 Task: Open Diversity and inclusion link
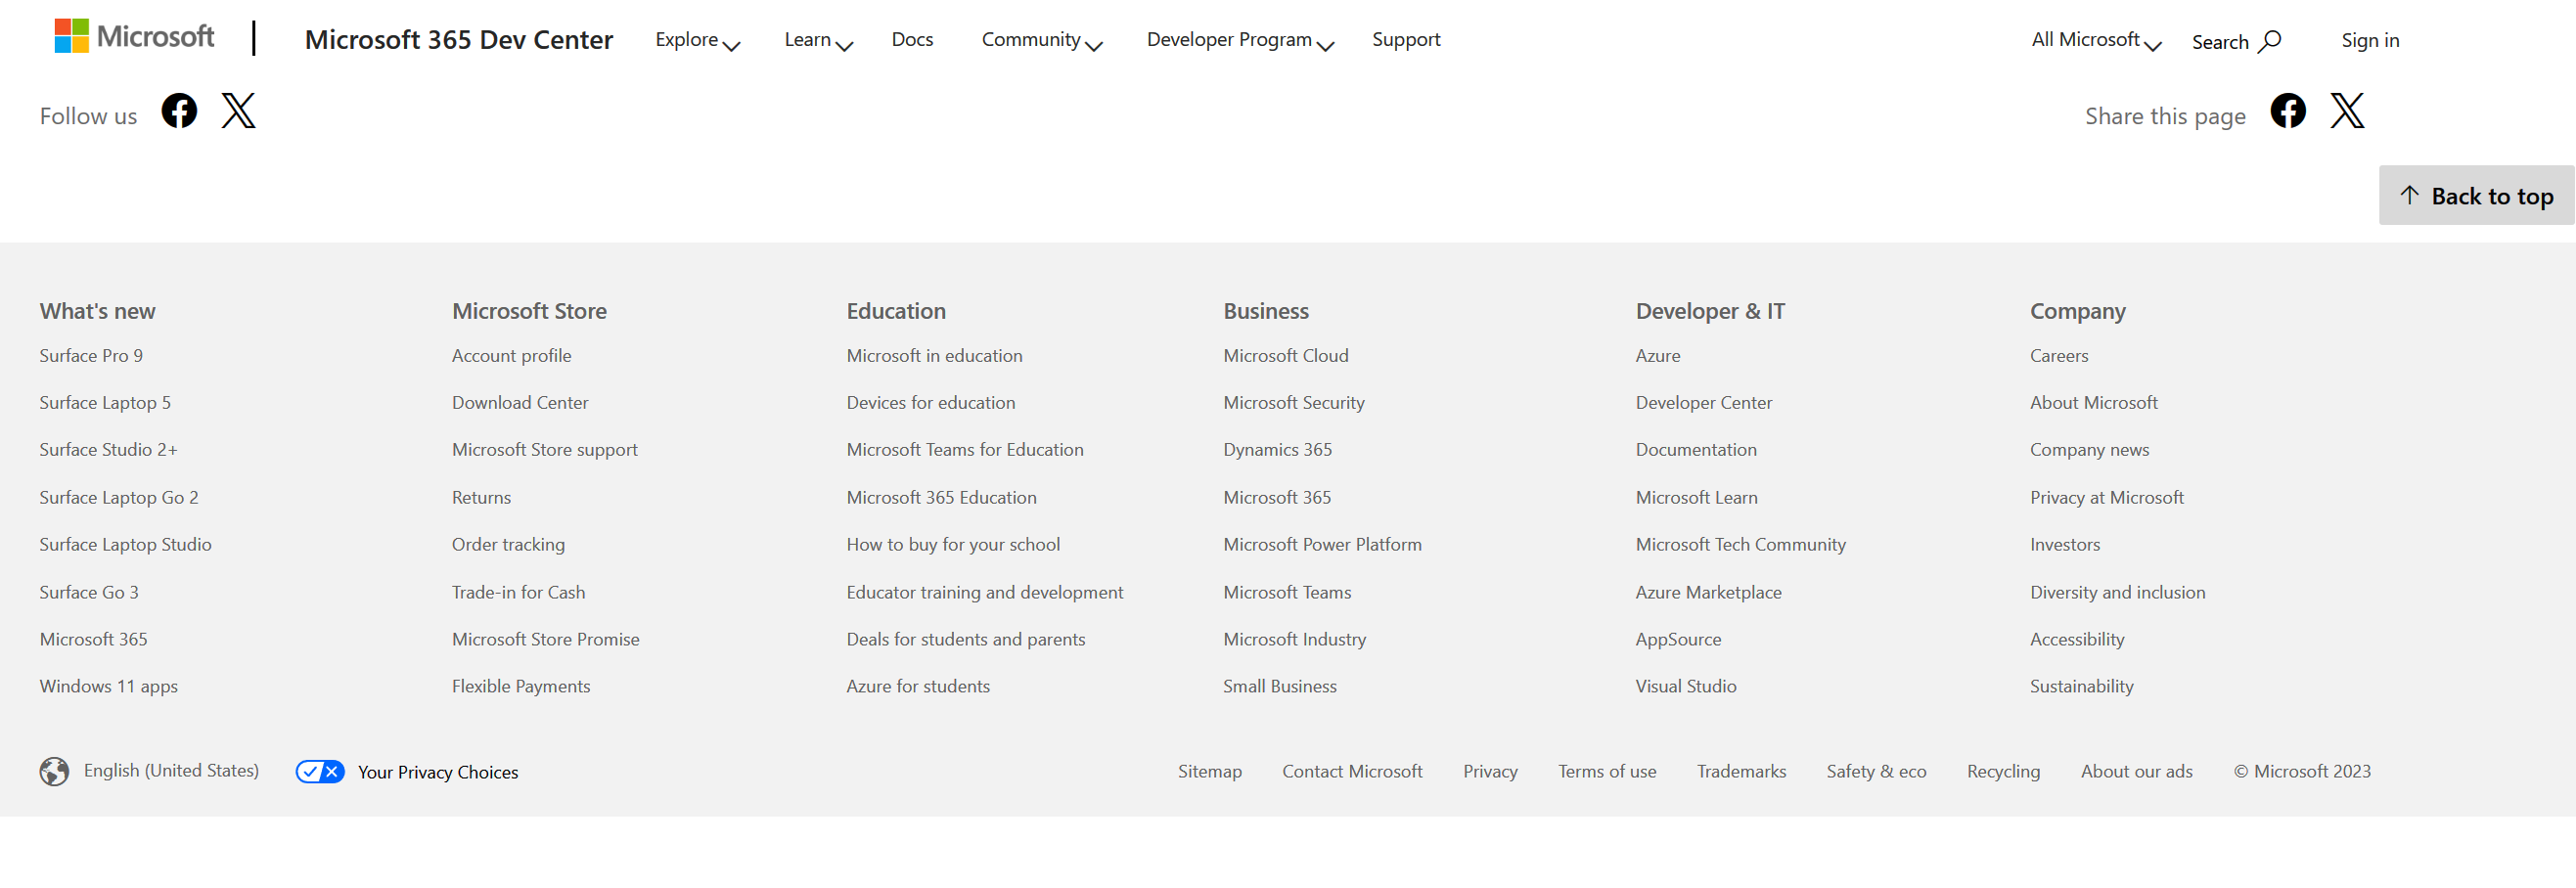point(2117,592)
